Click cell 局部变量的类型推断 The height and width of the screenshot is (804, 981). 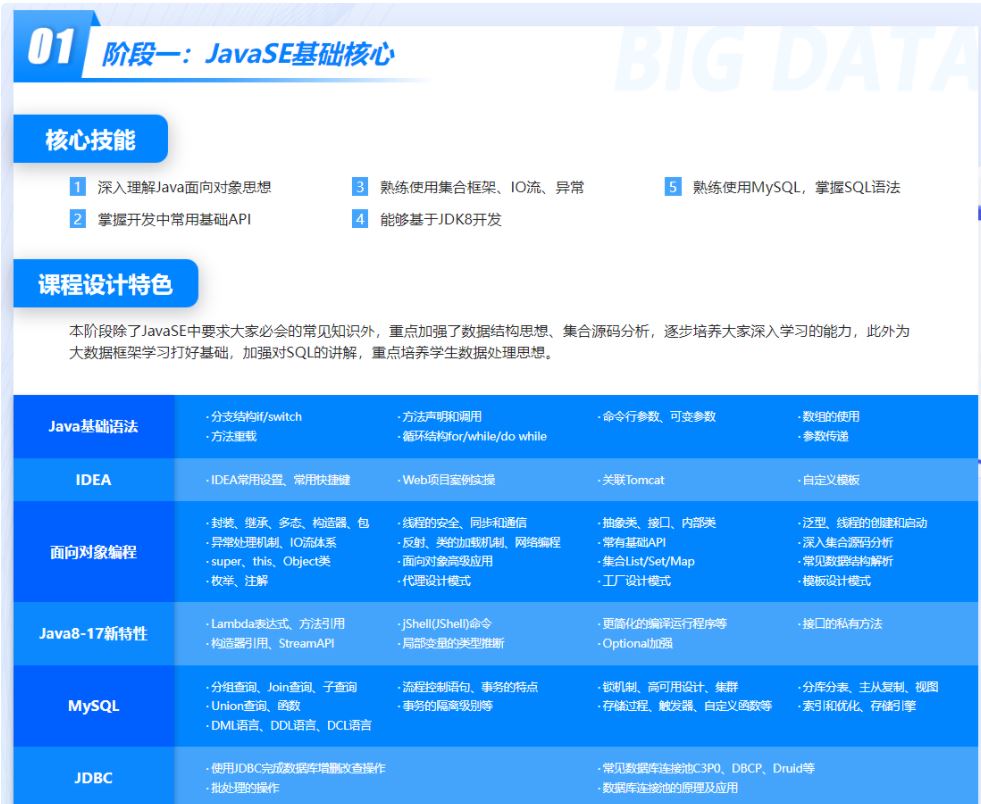(x=451, y=643)
